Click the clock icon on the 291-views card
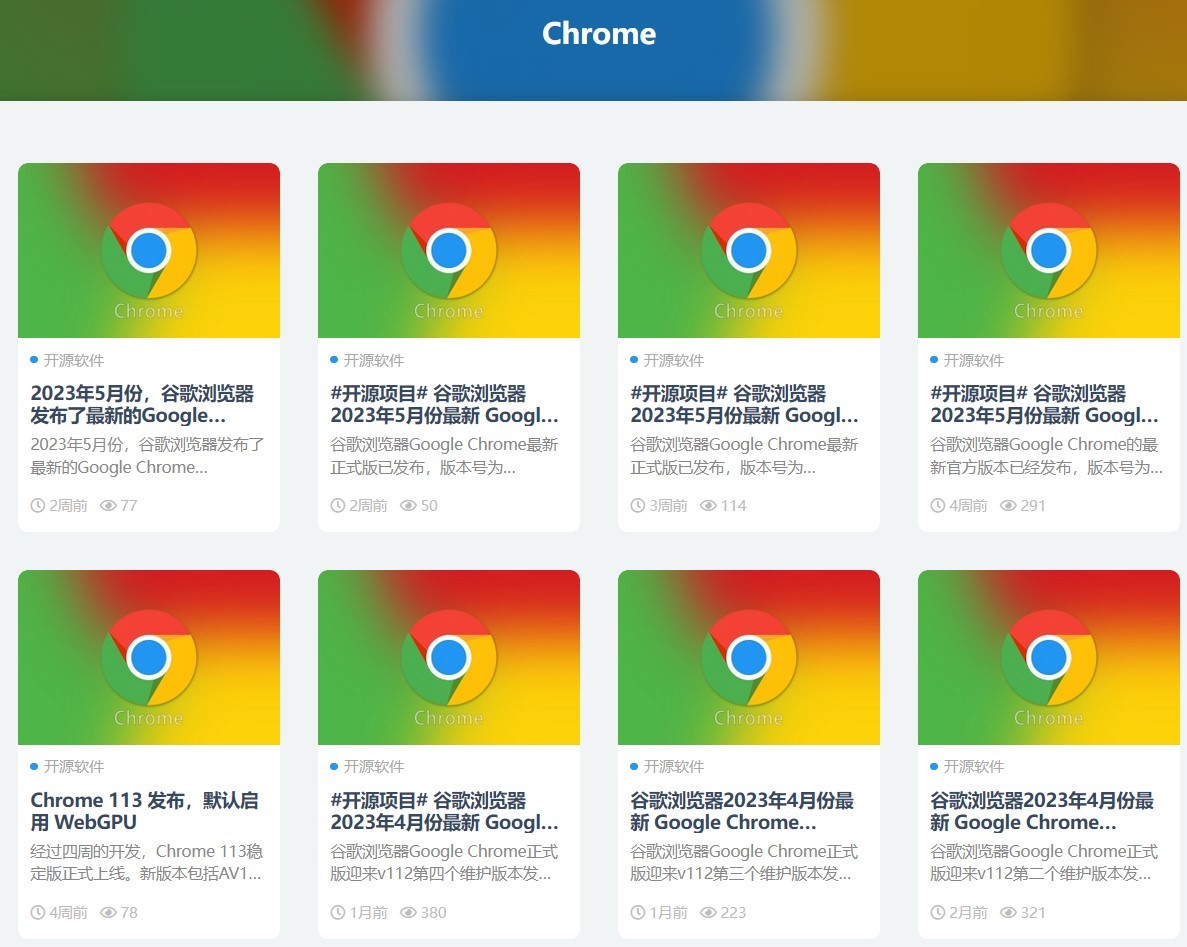The width and height of the screenshot is (1187, 947). coord(937,506)
